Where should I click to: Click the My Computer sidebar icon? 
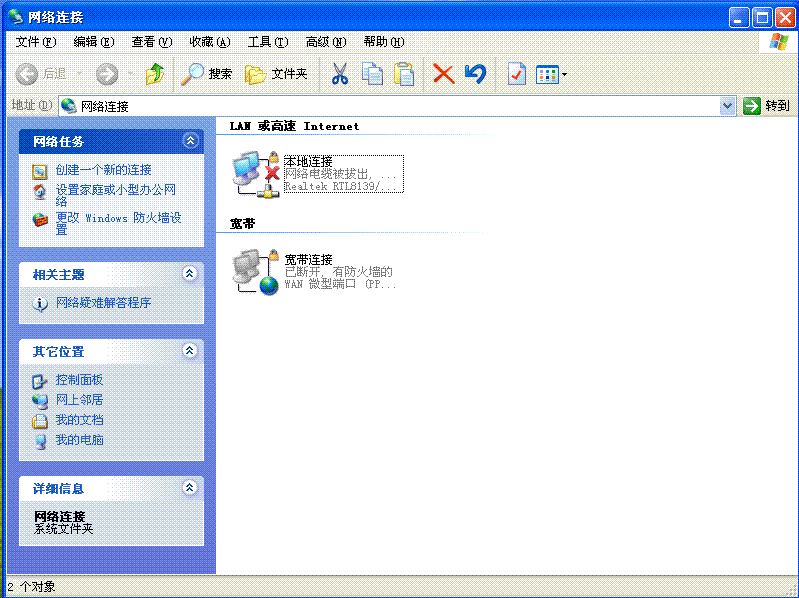point(40,441)
